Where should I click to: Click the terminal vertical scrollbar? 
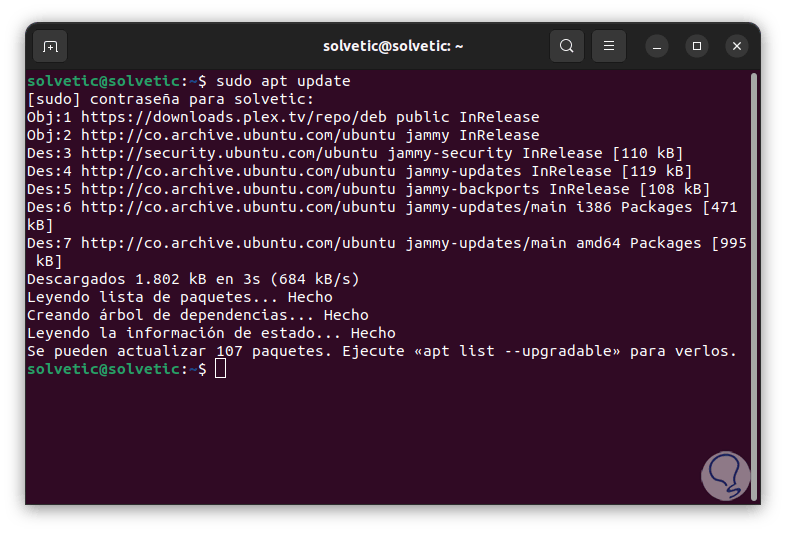[x=753, y=287]
